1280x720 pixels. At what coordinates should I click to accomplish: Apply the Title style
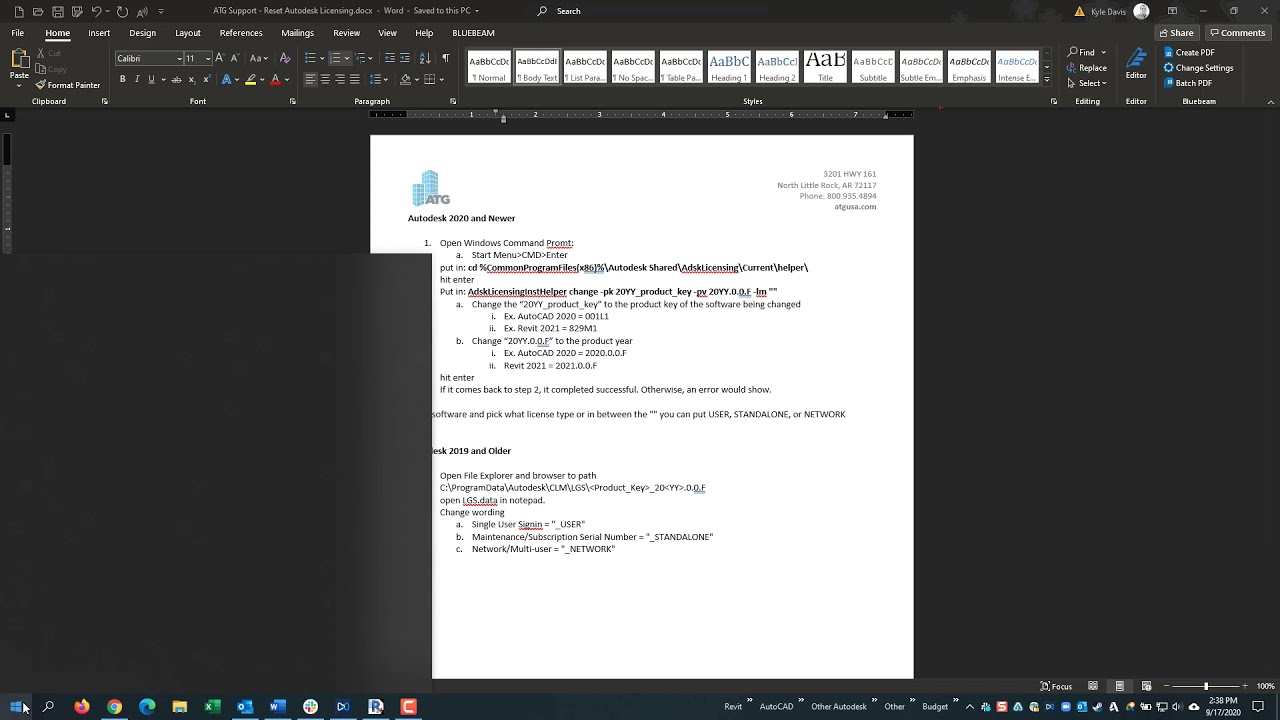[825, 67]
